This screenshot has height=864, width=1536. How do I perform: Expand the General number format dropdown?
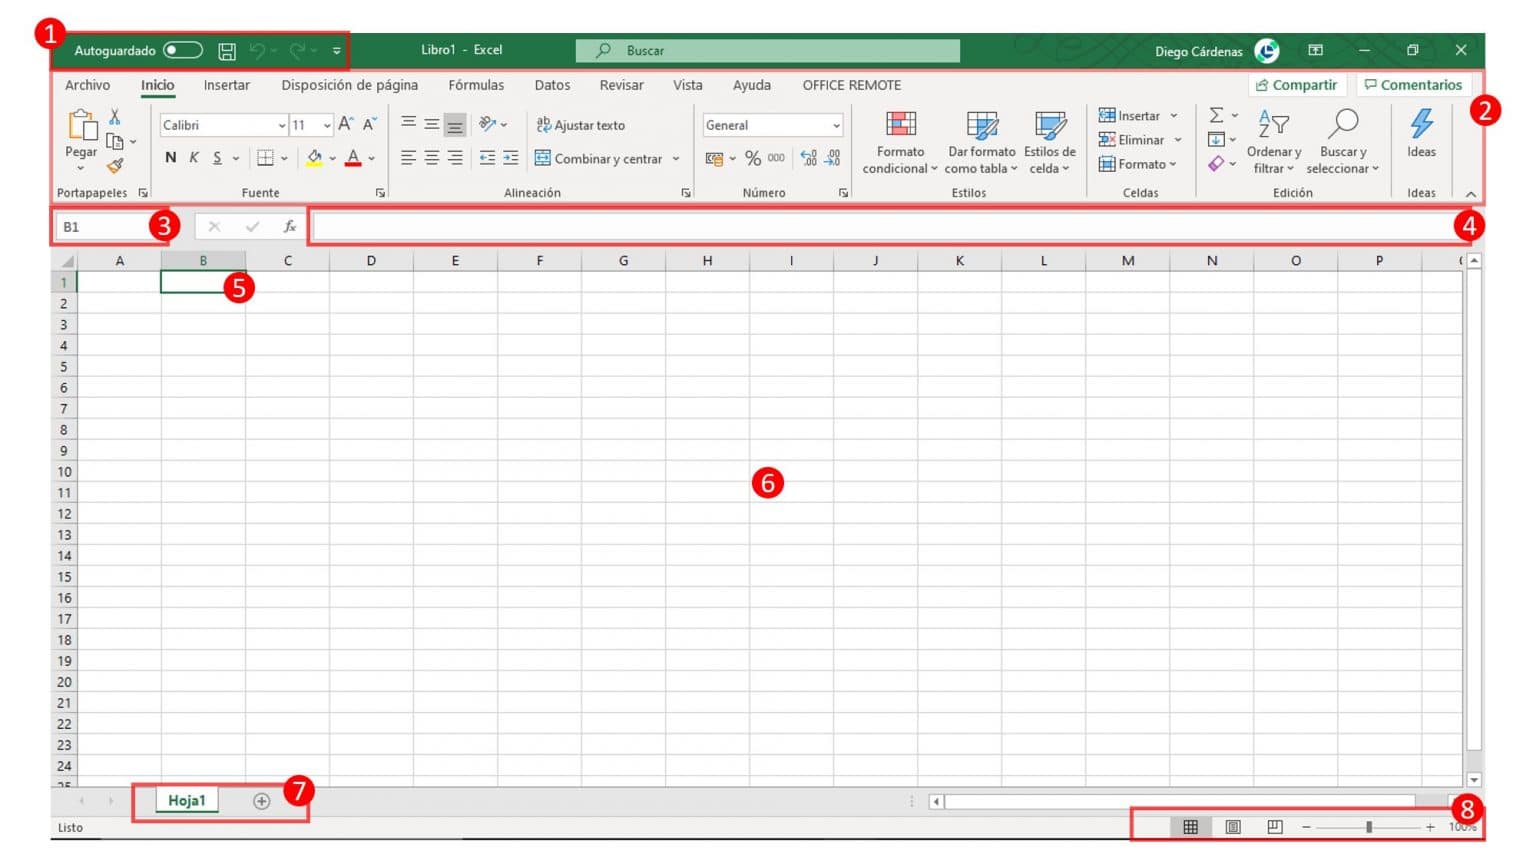(x=838, y=125)
